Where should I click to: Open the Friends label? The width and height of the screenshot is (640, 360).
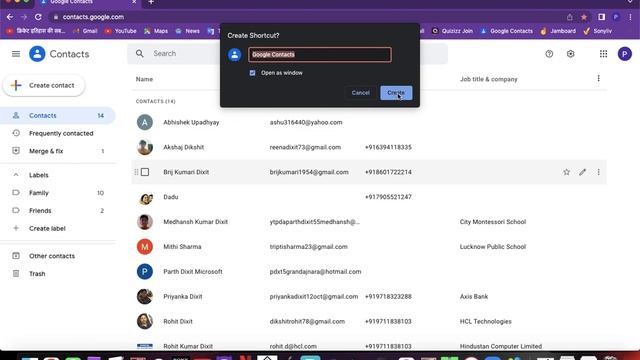pyautogui.click(x=57, y=211)
